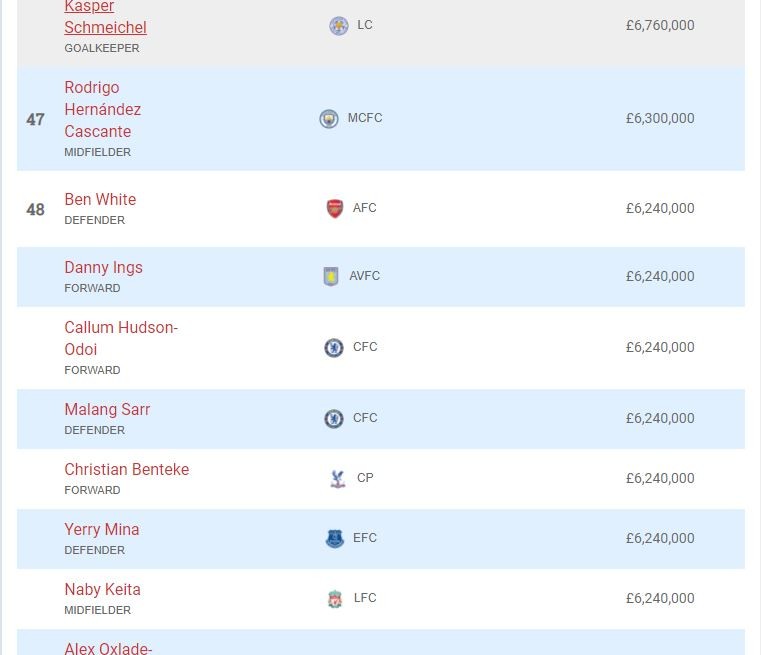Open Alex Oxlade- player link at bottom
The image size is (763, 655).
(x=108, y=647)
